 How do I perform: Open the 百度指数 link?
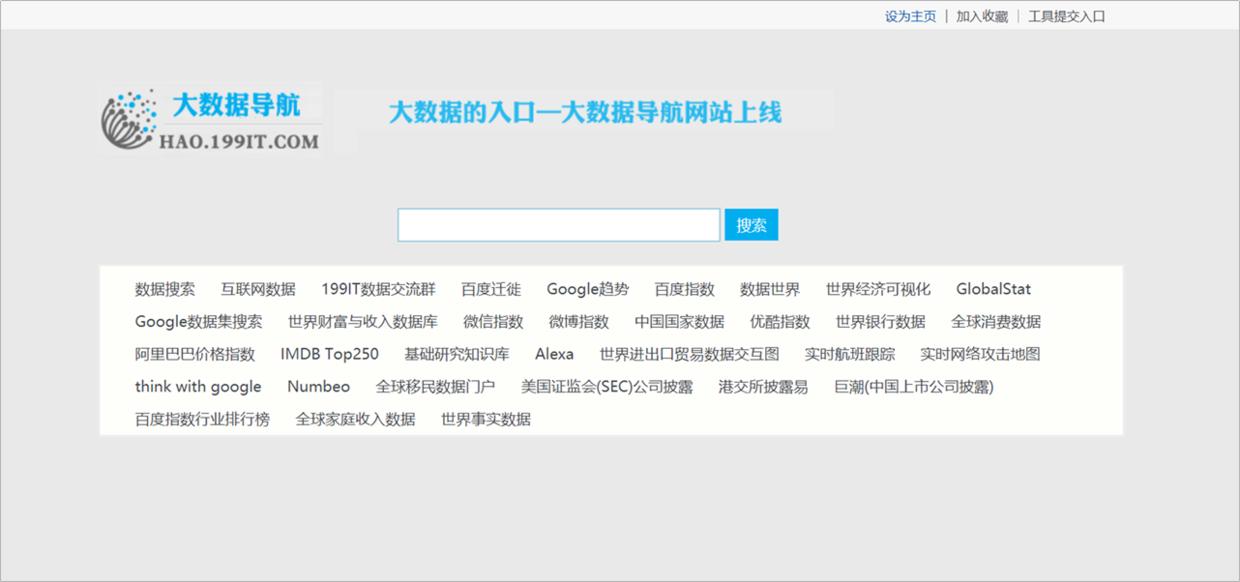(685, 289)
